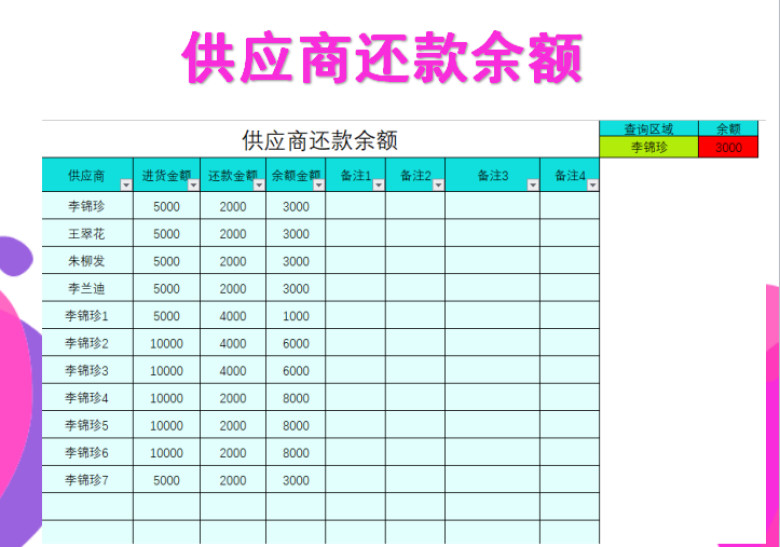Open the 备注3 column filter dropdown
The image size is (780, 547).
click(533, 185)
